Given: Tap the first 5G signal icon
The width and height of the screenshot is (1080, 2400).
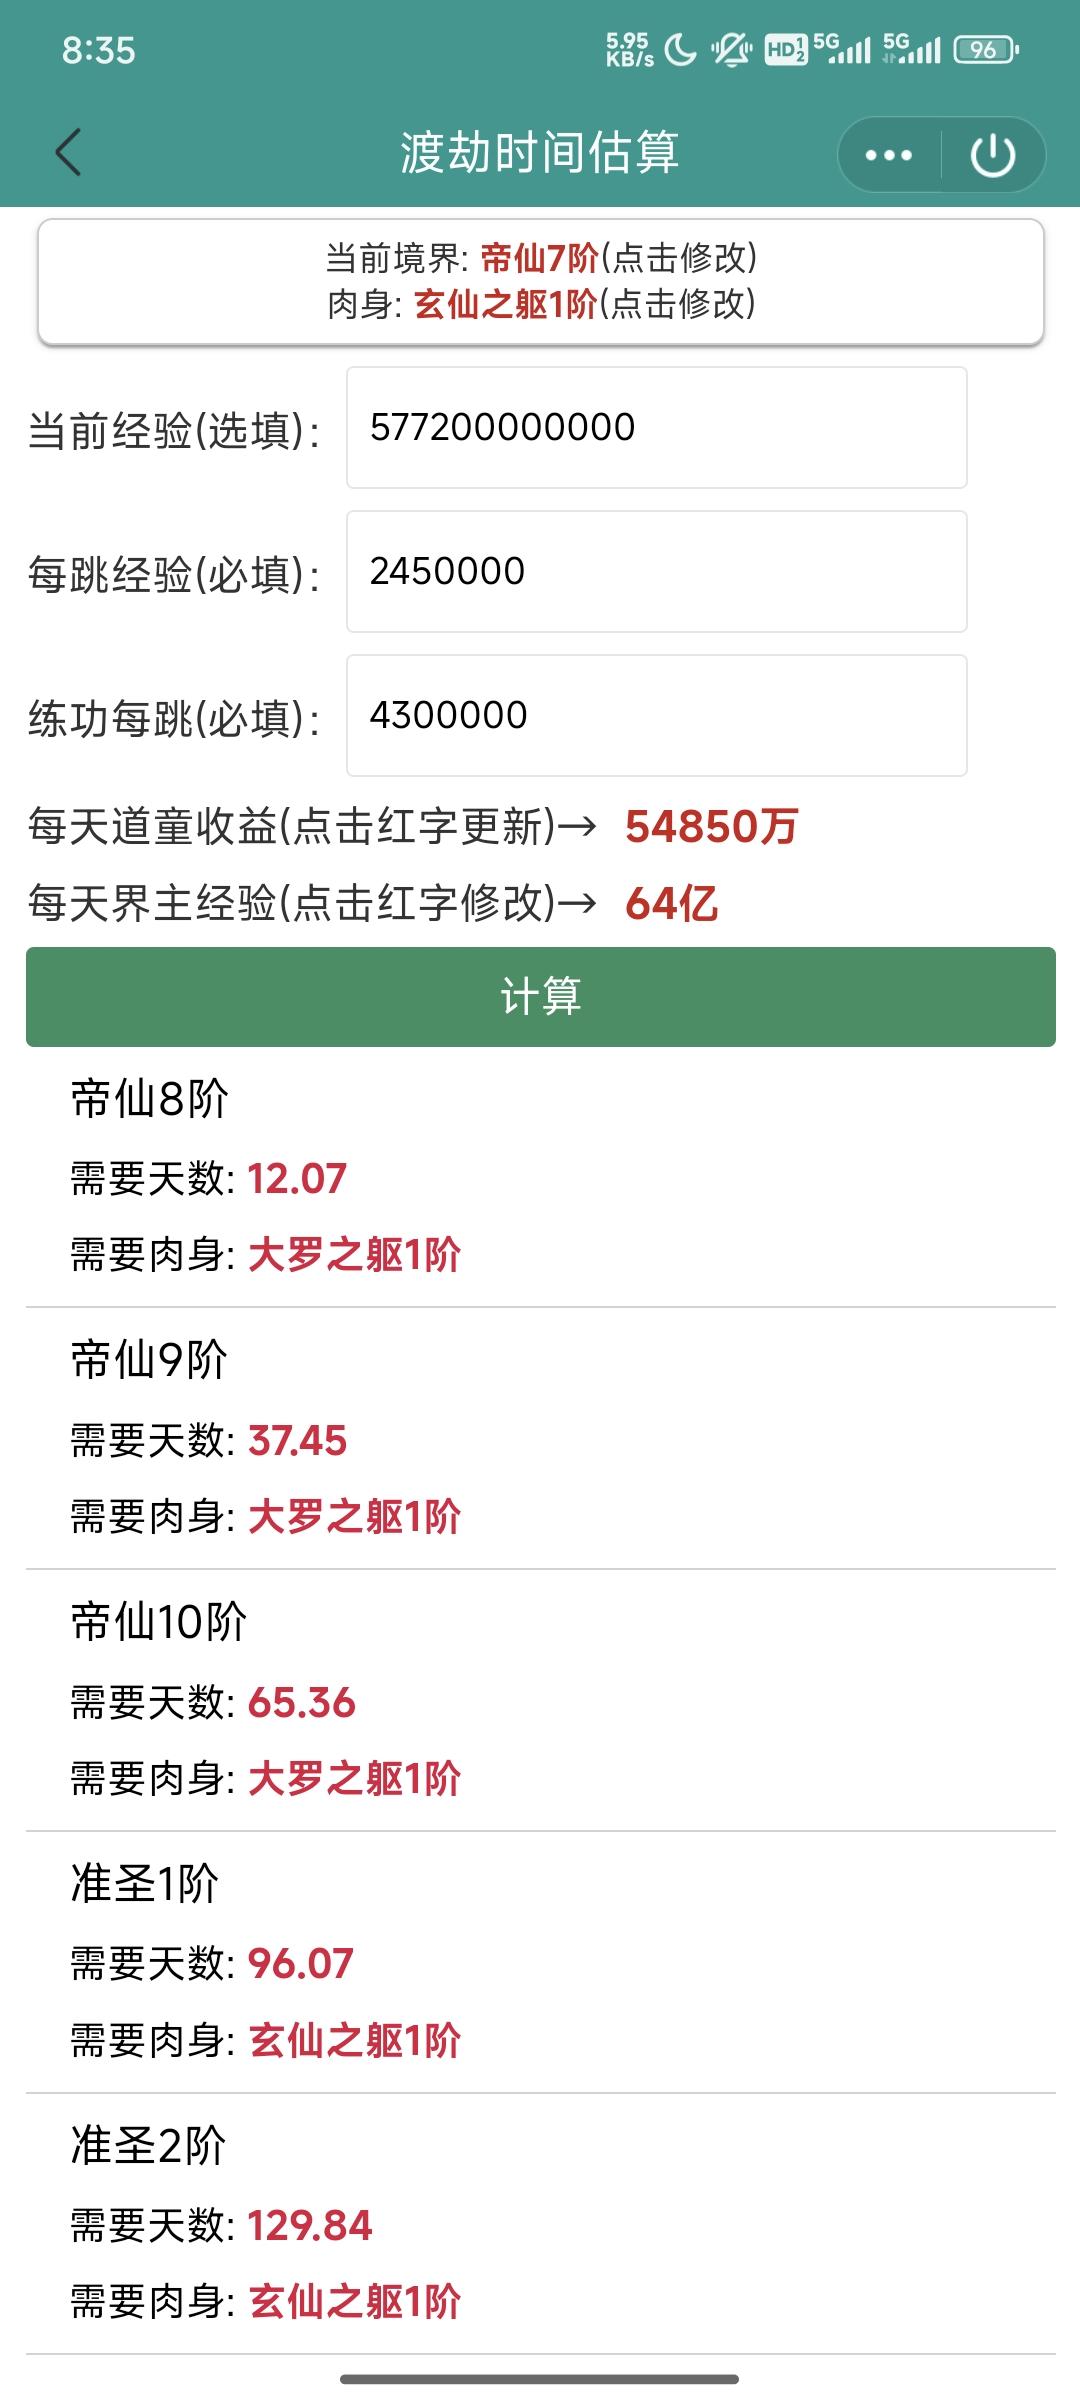Looking at the screenshot, I should (841, 49).
